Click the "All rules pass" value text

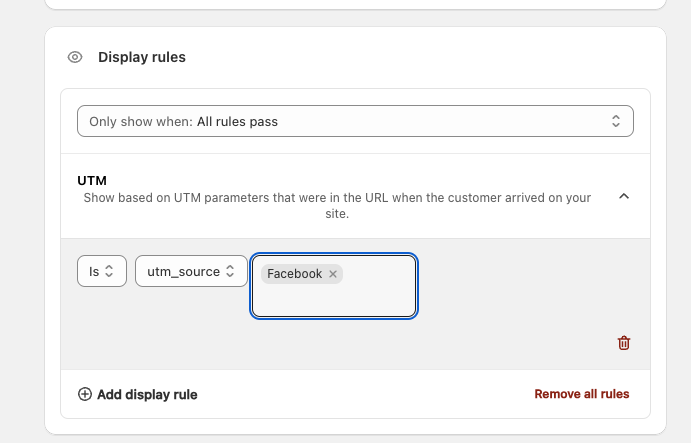(237, 121)
